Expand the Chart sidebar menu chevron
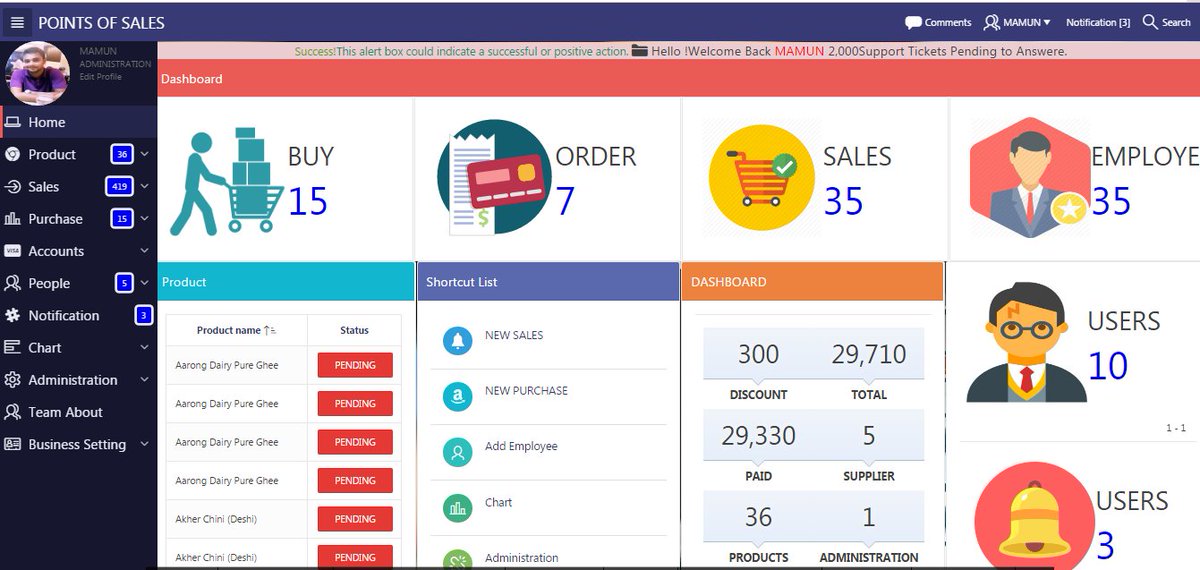The height and width of the screenshot is (570, 1200). tap(145, 347)
